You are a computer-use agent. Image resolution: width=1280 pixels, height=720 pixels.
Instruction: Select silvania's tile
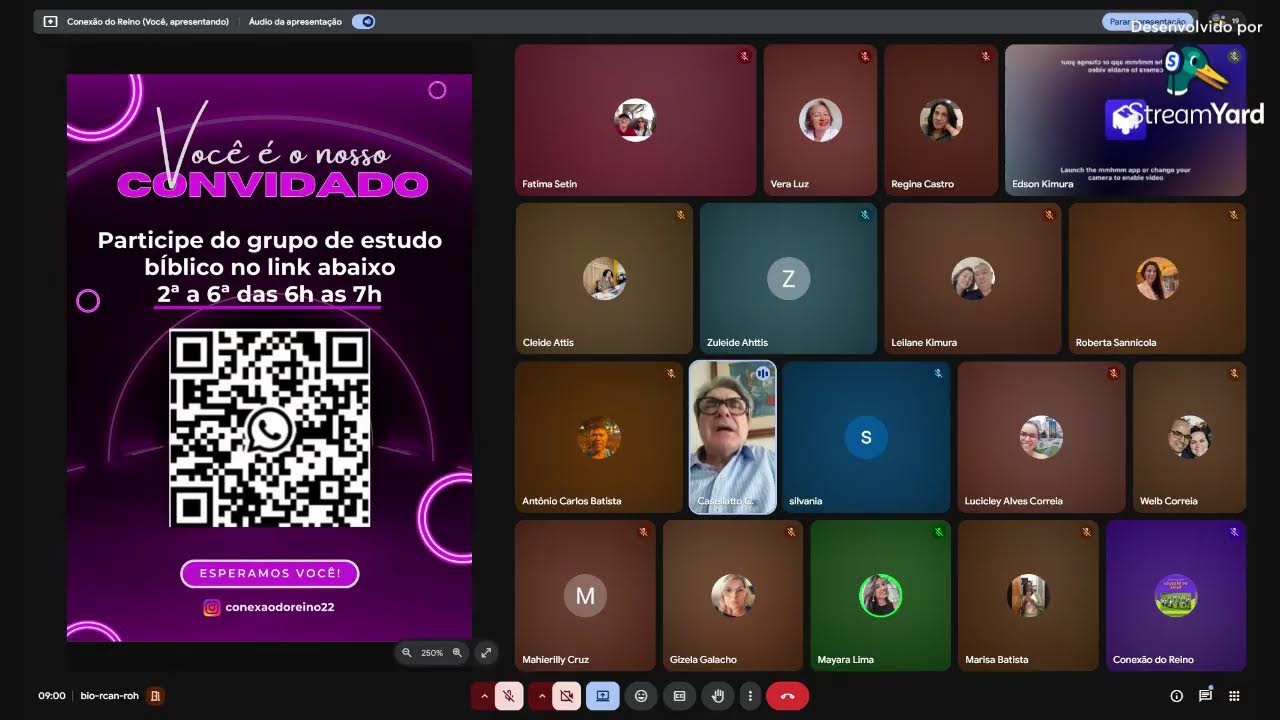[866, 437]
